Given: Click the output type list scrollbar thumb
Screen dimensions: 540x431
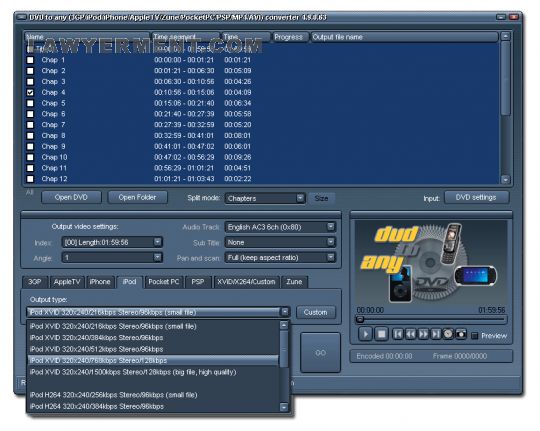Looking at the screenshot, I should (284, 348).
